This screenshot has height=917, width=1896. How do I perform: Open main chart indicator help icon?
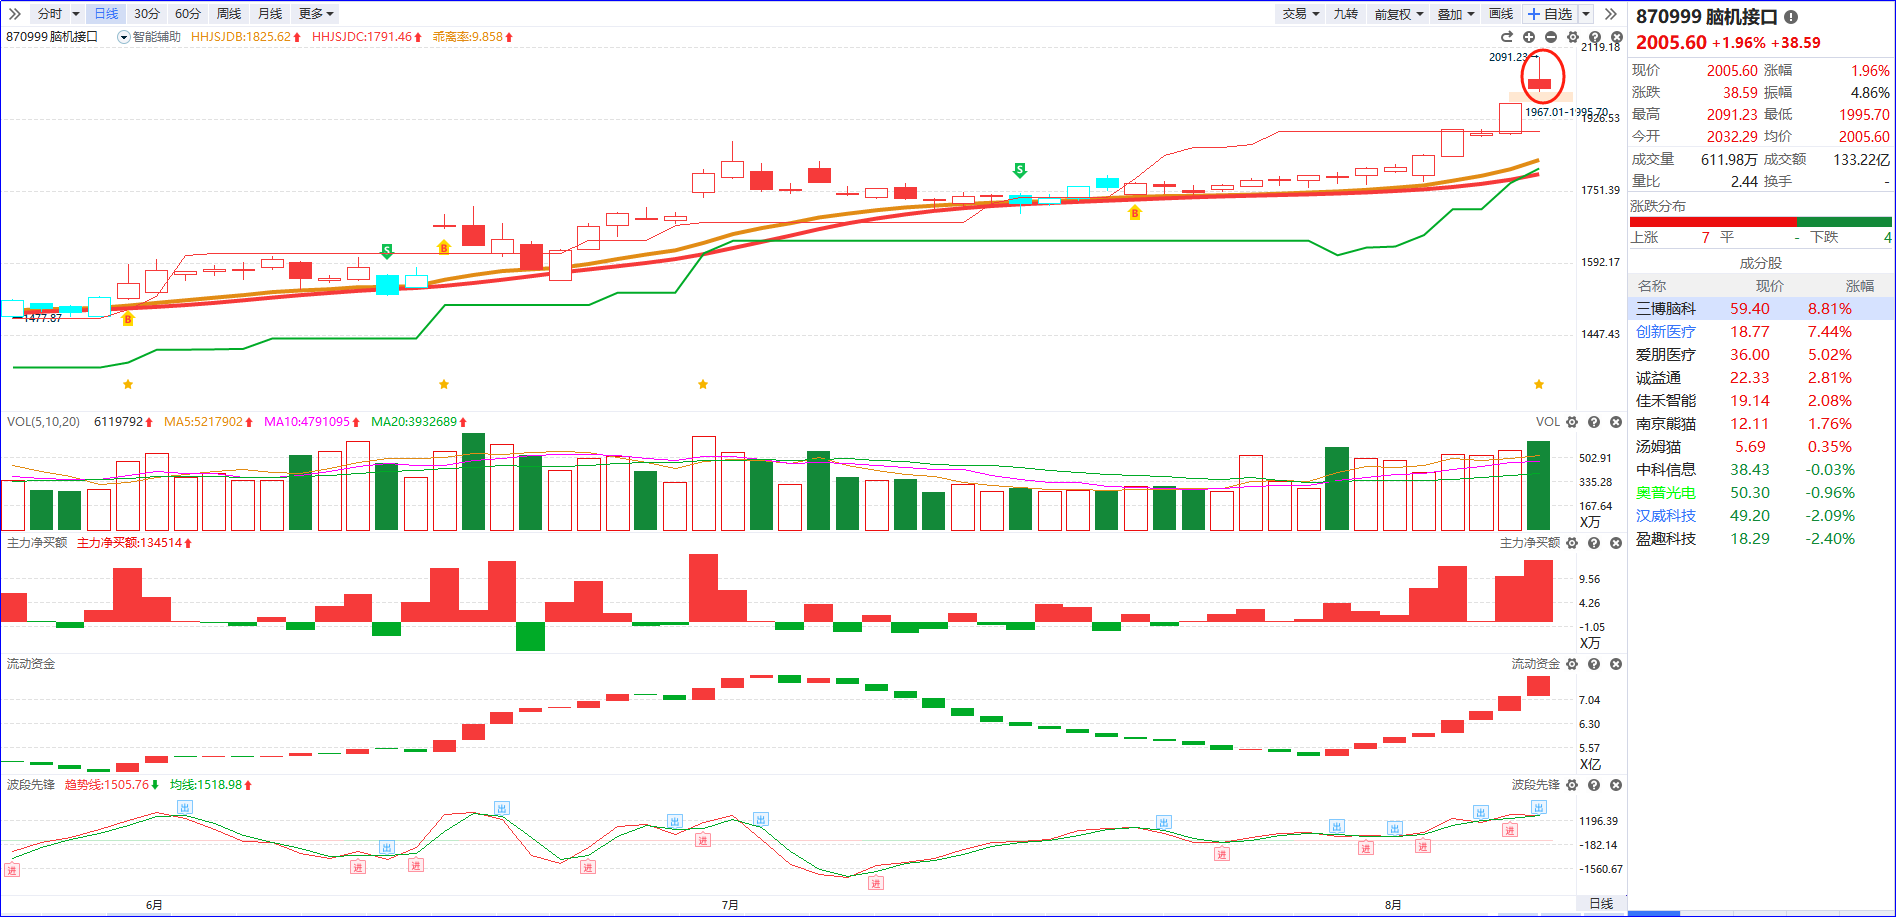1595,37
